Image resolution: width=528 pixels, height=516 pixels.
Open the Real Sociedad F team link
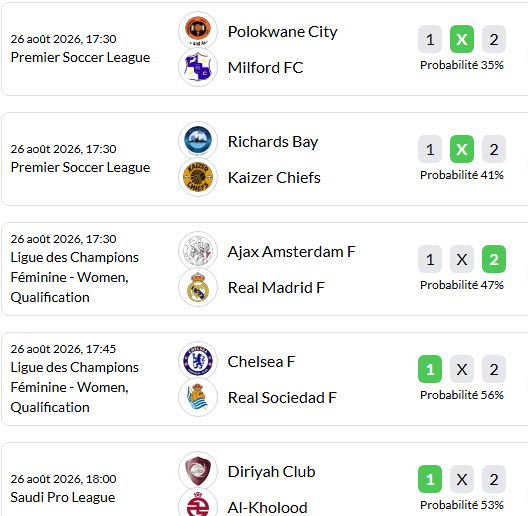pyautogui.click(x=282, y=397)
